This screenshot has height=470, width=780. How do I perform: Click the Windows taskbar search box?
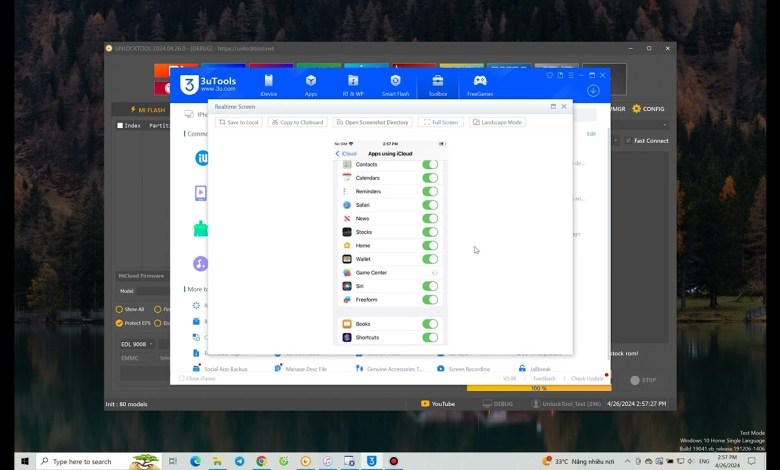coord(88,461)
